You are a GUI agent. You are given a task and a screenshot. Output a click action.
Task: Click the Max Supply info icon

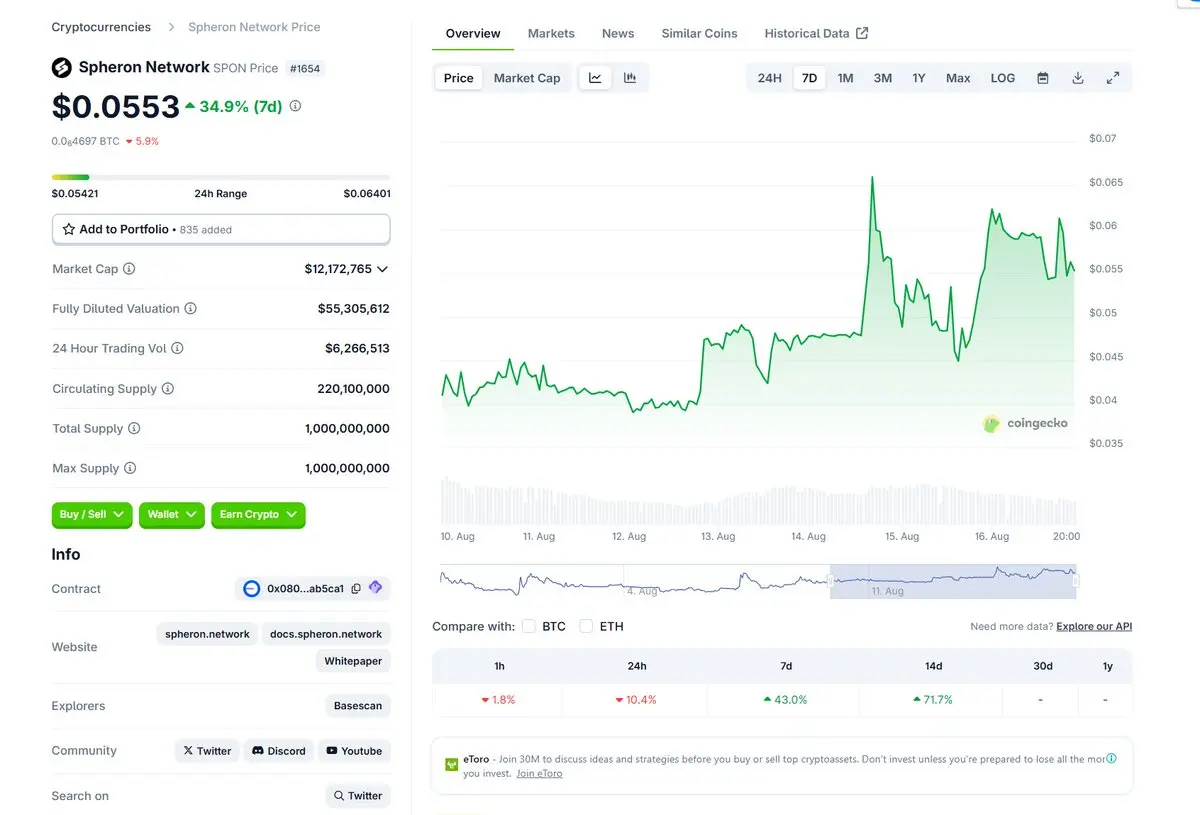pyautogui.click(x=130, y=468)
